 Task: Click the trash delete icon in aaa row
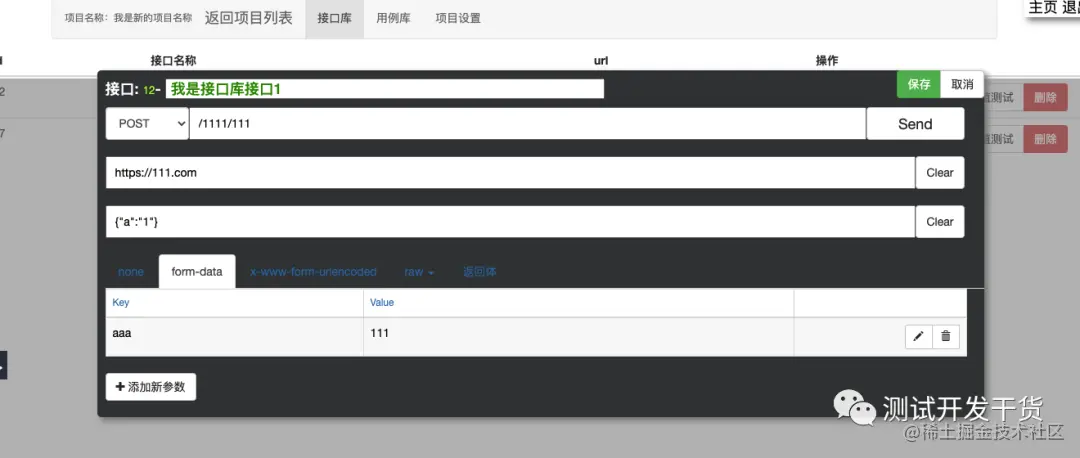pyautogui.click(x=946, y=336)
